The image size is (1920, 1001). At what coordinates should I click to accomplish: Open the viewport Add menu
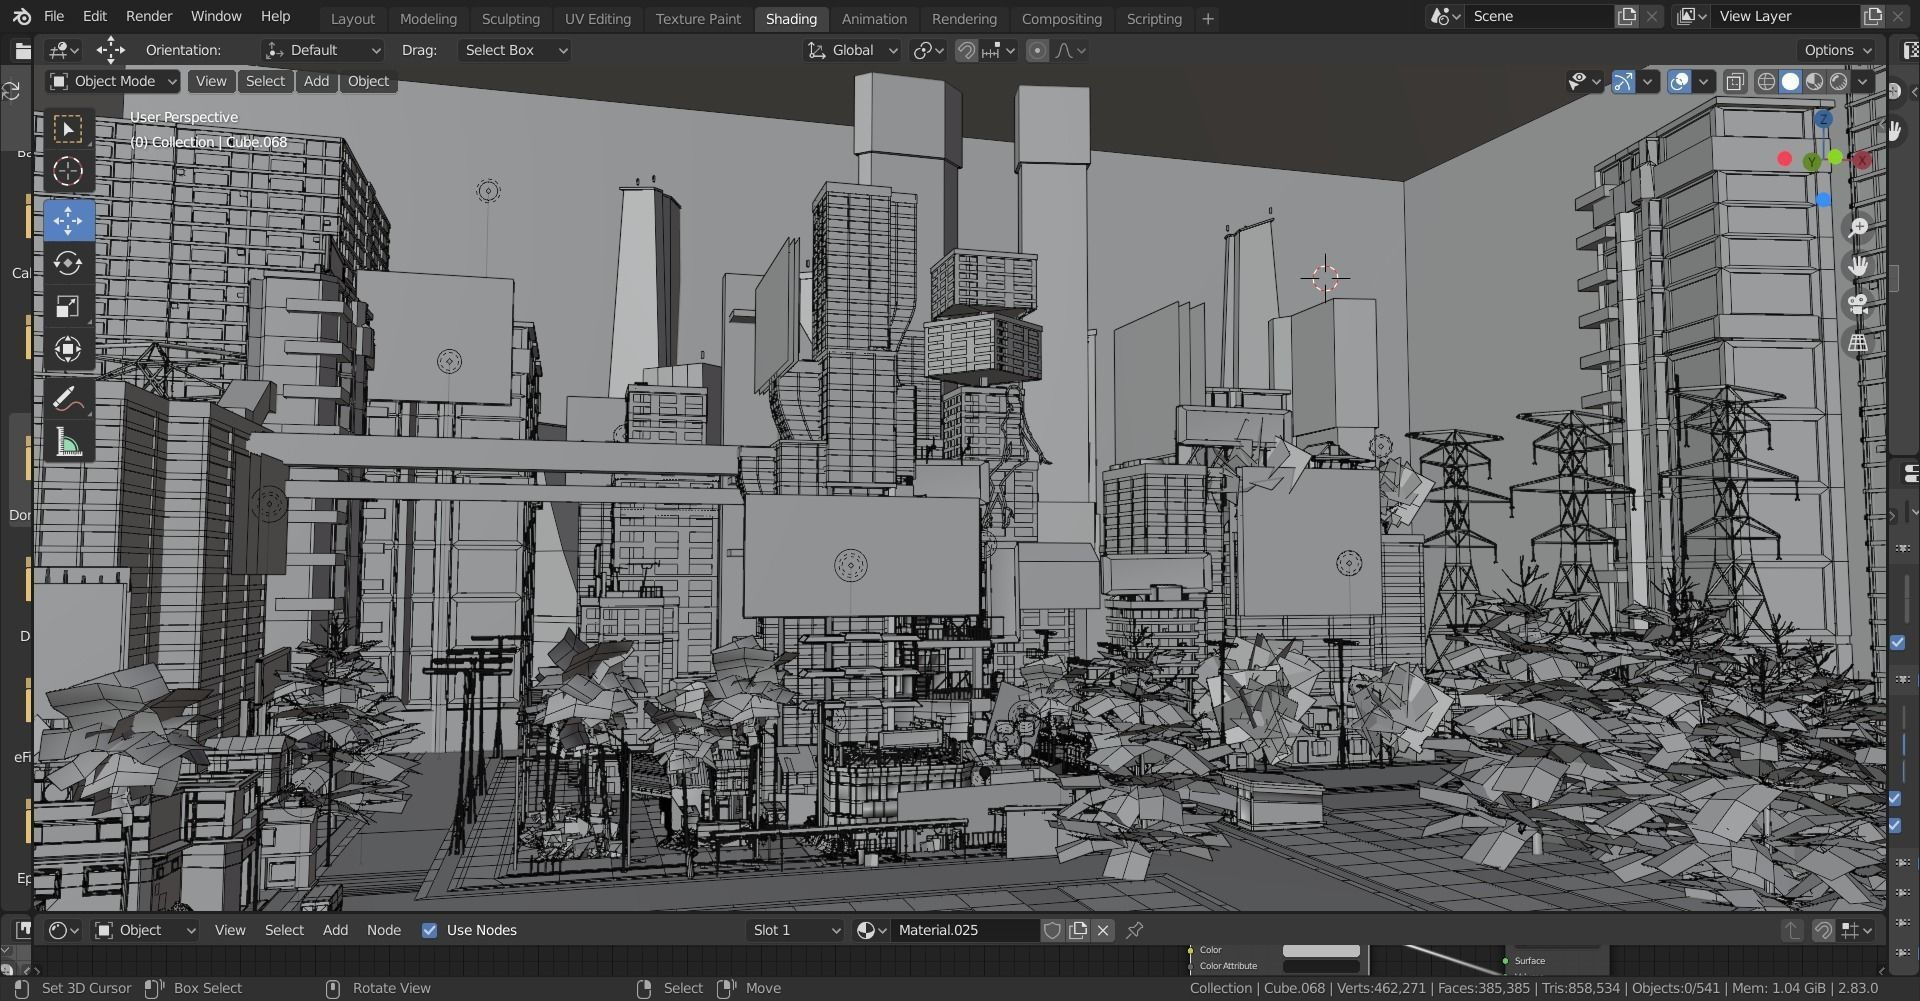[316, 82]
